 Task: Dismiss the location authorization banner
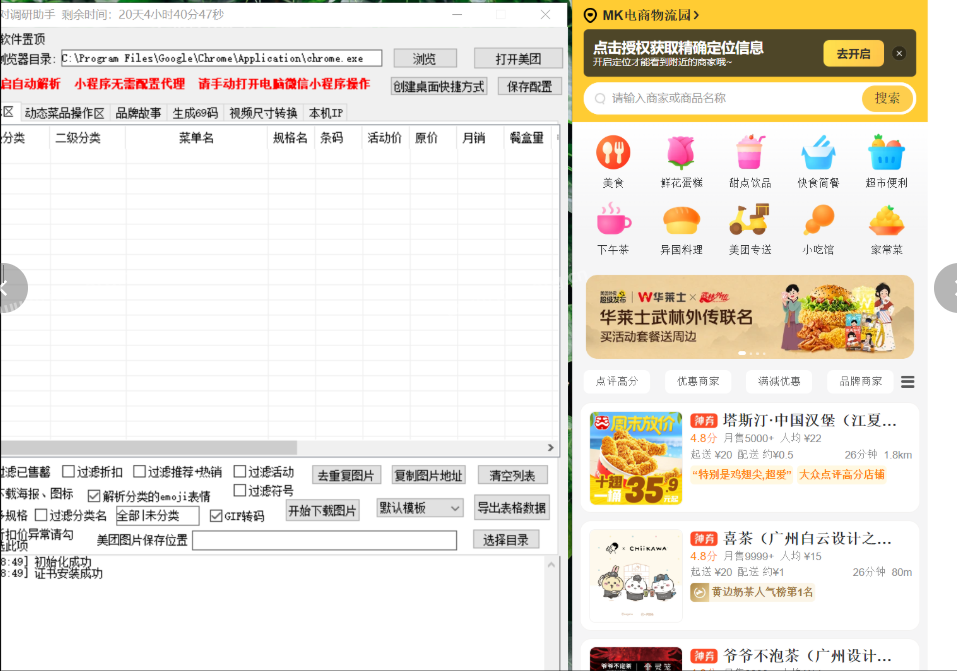[x=899, y=53]
